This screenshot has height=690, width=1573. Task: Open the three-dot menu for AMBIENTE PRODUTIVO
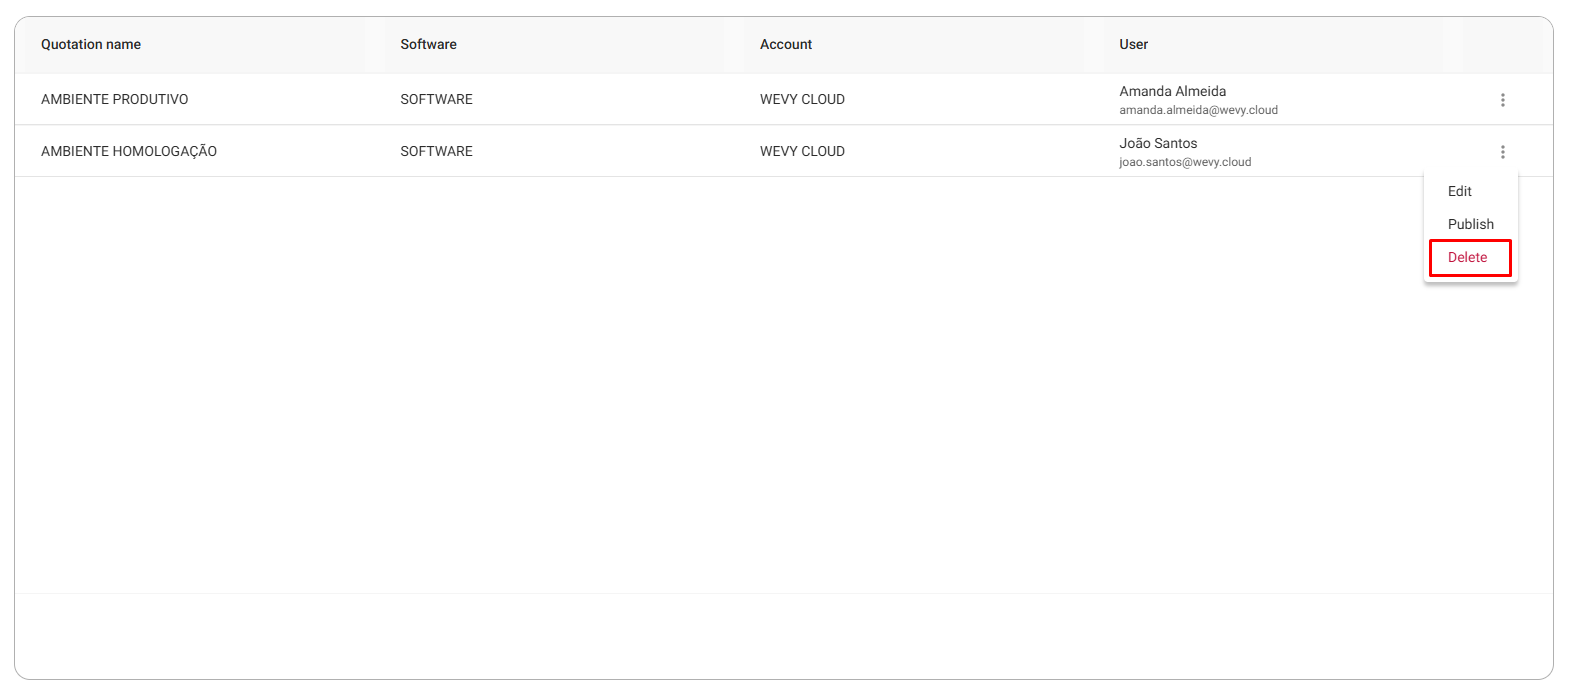tap(1502, 100)
